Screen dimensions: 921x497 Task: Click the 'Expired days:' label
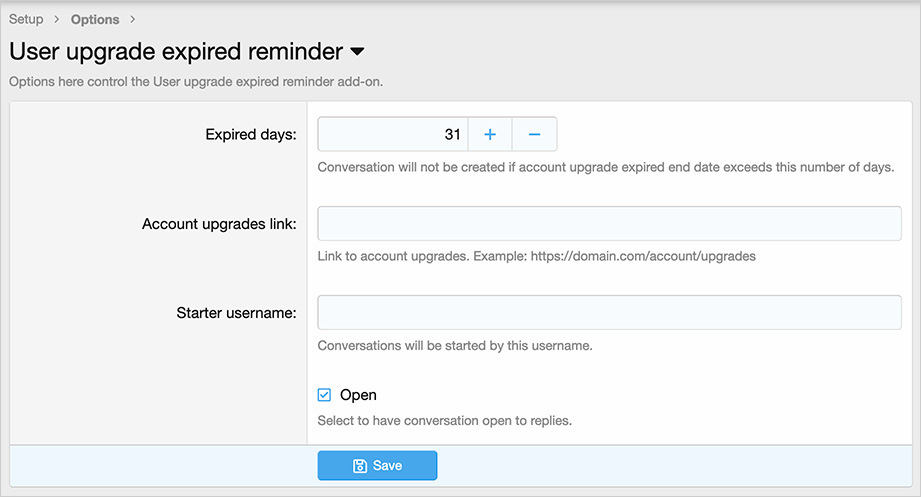point(250,135)
